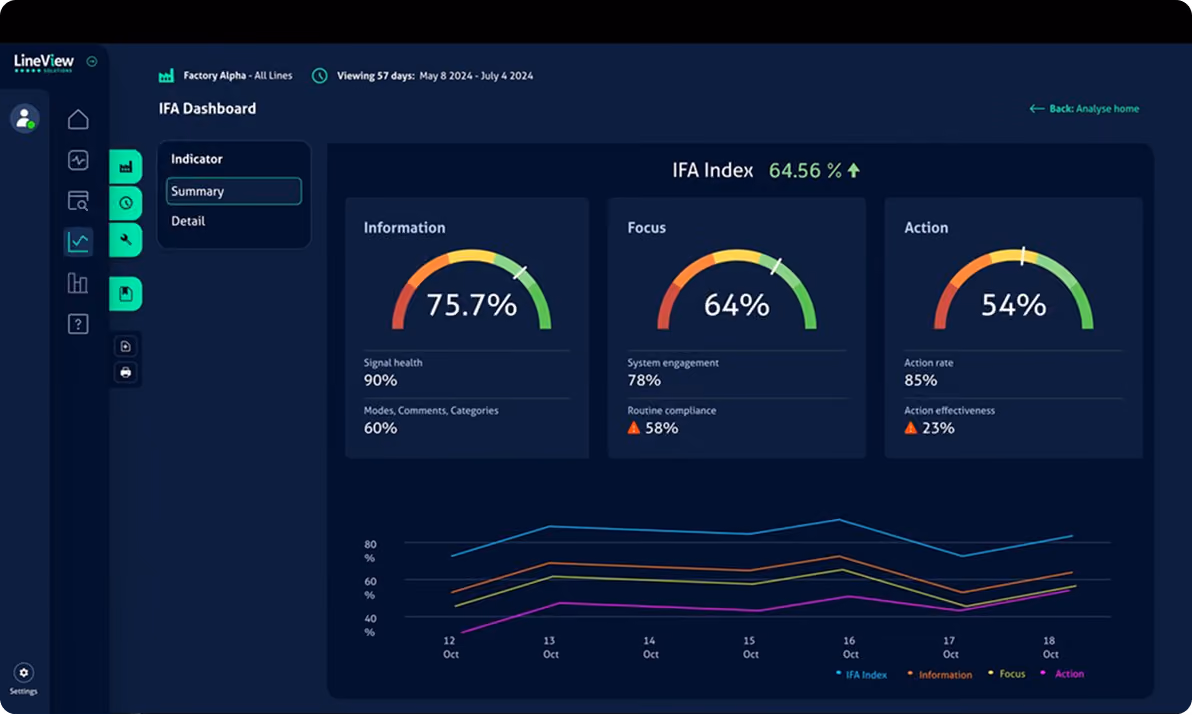Open the search report icon in sidebar
This screenshot has width=1192, height=715.
(78, 201)
